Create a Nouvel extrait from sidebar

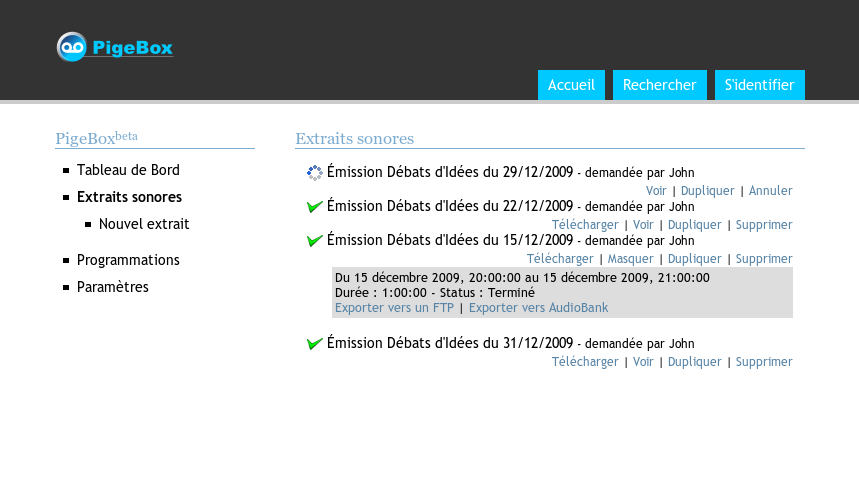144,224
